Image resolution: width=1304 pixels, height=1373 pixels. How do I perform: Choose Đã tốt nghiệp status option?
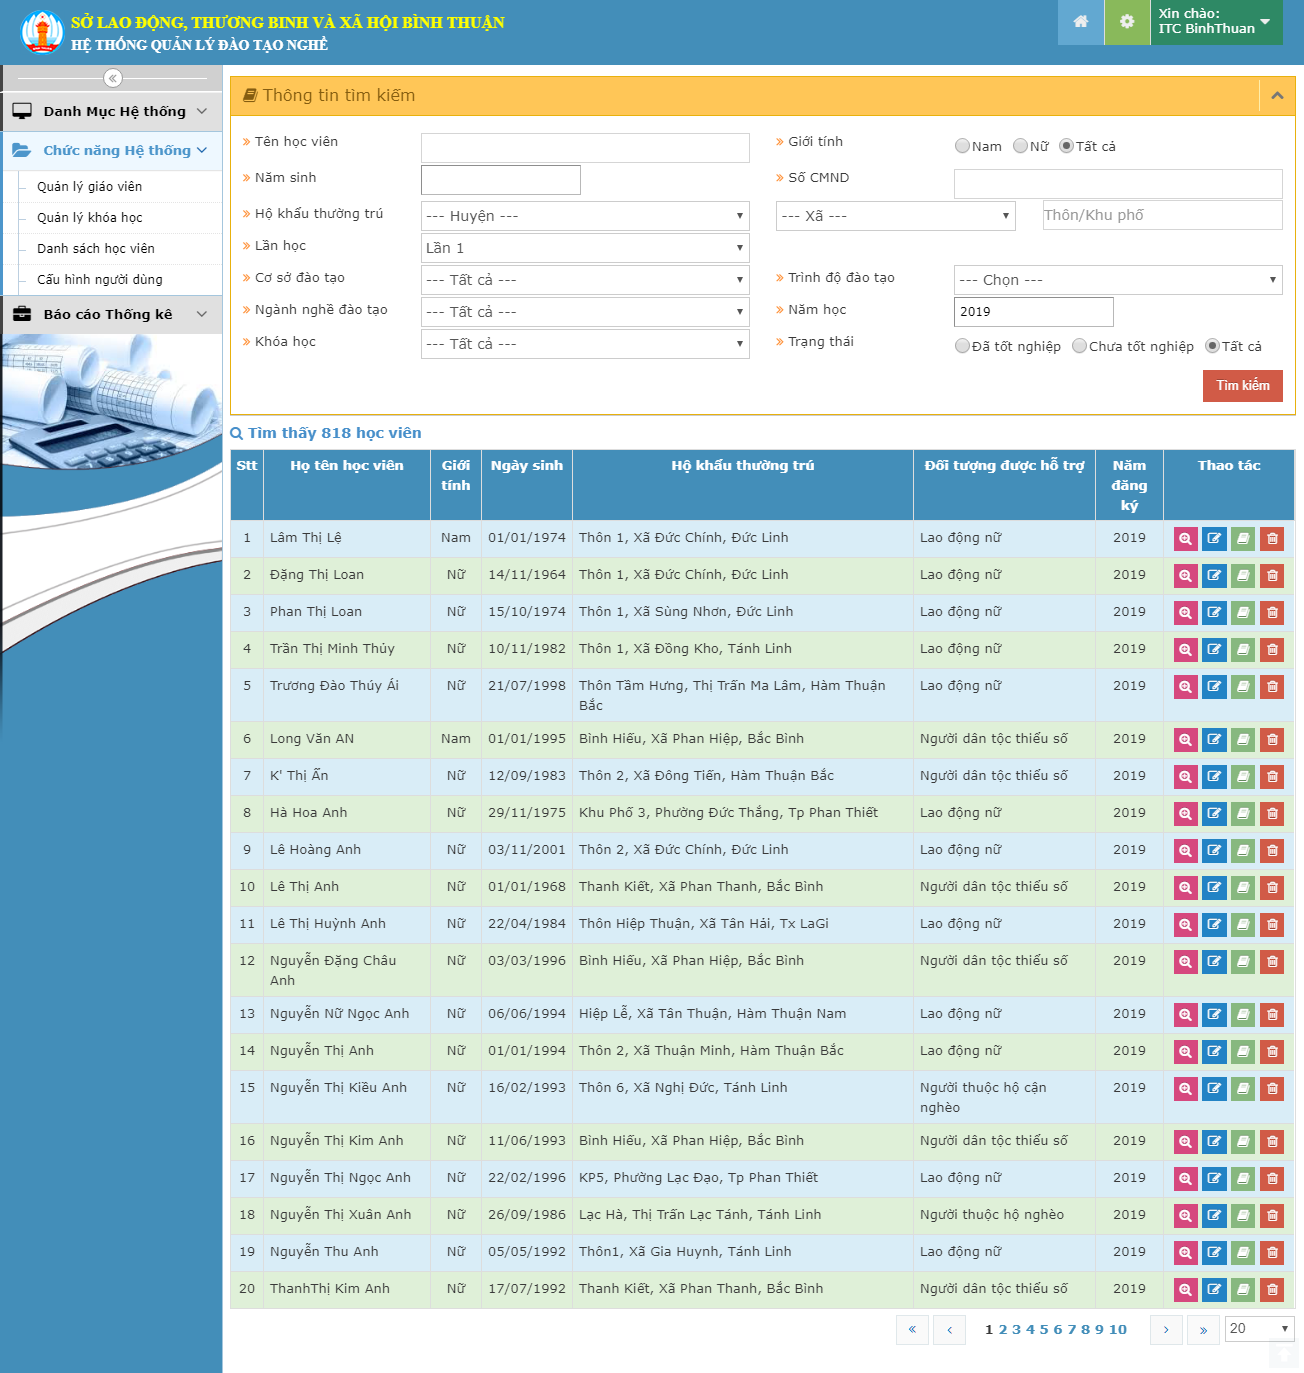(962, 346)
